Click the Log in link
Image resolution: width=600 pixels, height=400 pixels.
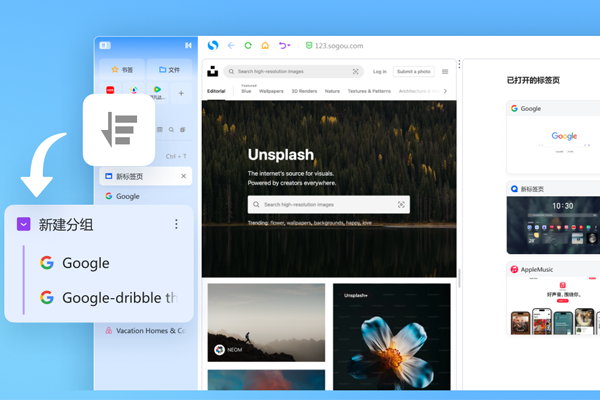[x=380, y=71]
